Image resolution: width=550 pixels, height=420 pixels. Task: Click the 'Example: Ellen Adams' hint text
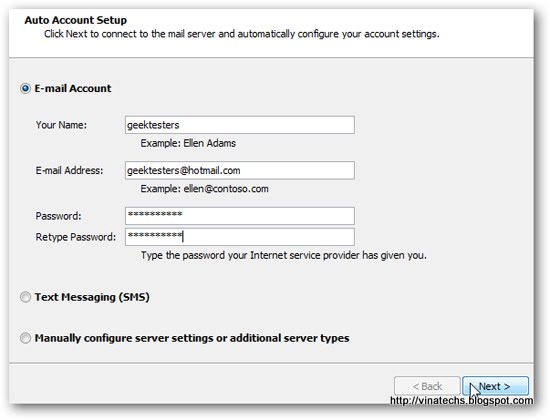(x=188, y=143)
